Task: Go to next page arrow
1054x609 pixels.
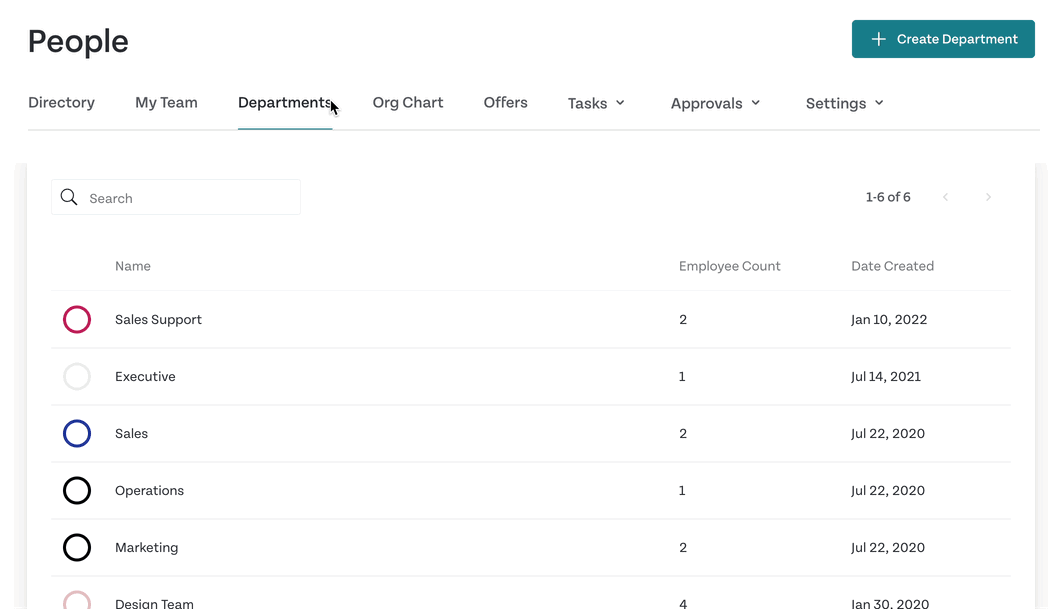Action: click(988, 197)
